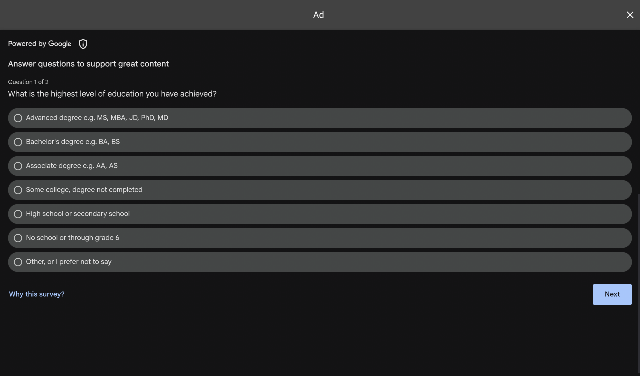Click the 'e.g. BA, BS' label text
The width and height of the screenshot is (640, 376).
tap(102, 142)
